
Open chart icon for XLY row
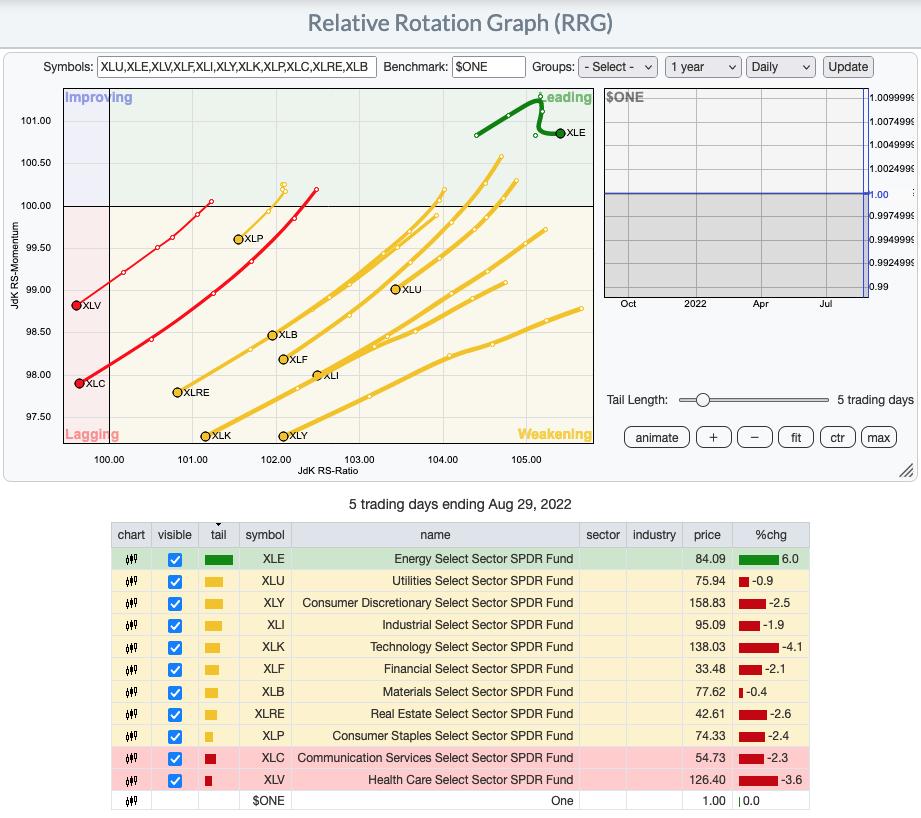pos(131,603)
